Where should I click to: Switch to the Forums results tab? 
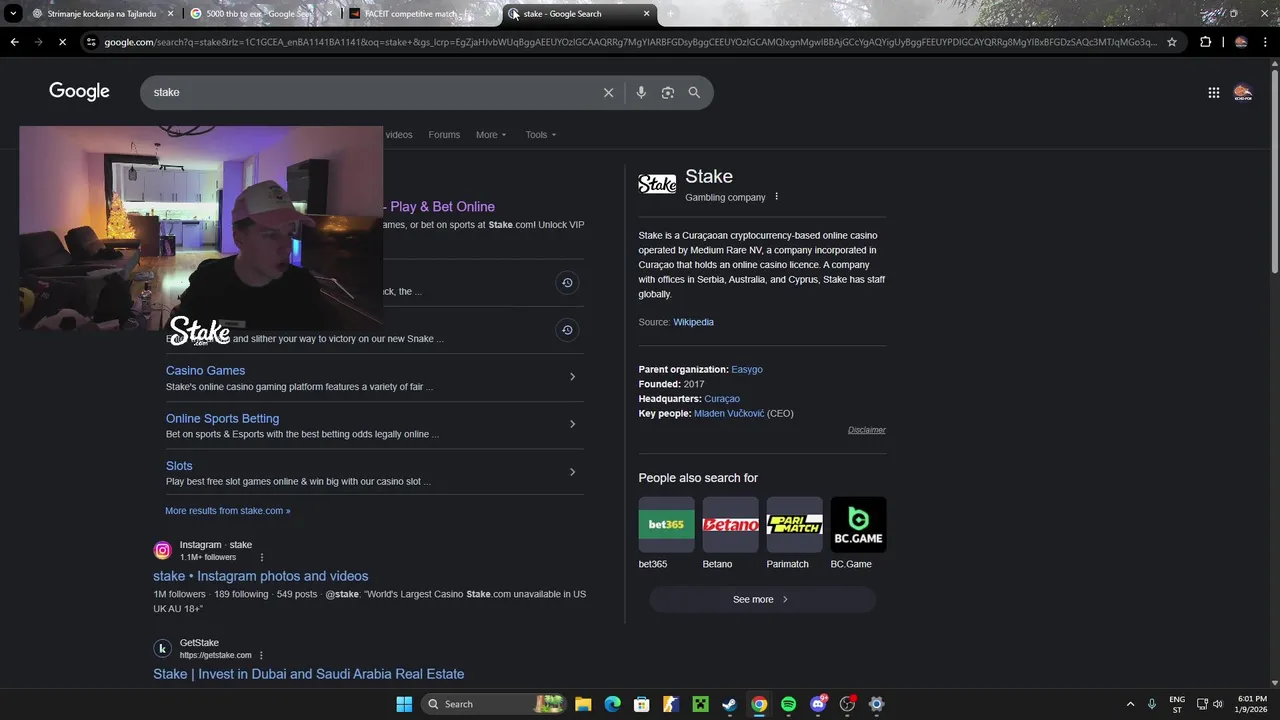click(x=444, y=135)
